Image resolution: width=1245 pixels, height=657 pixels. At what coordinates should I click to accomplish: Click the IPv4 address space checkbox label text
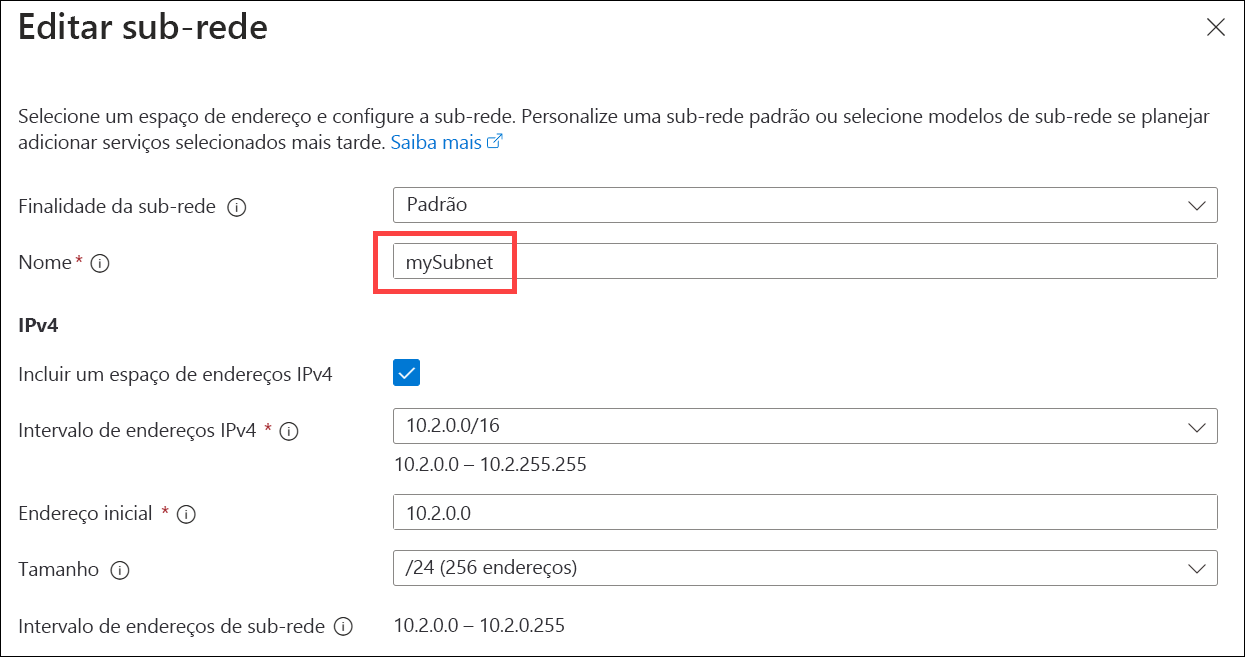(175, 375)
